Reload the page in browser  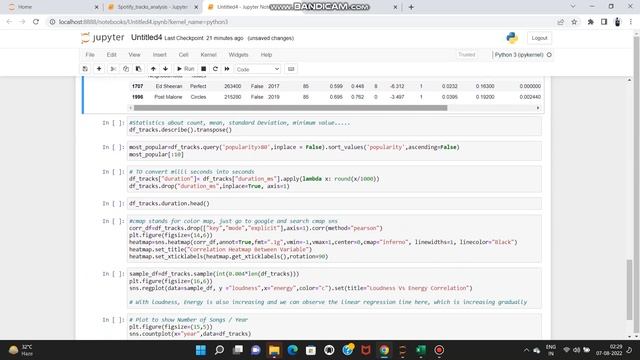pyautogui.click(x=36, y=22)
